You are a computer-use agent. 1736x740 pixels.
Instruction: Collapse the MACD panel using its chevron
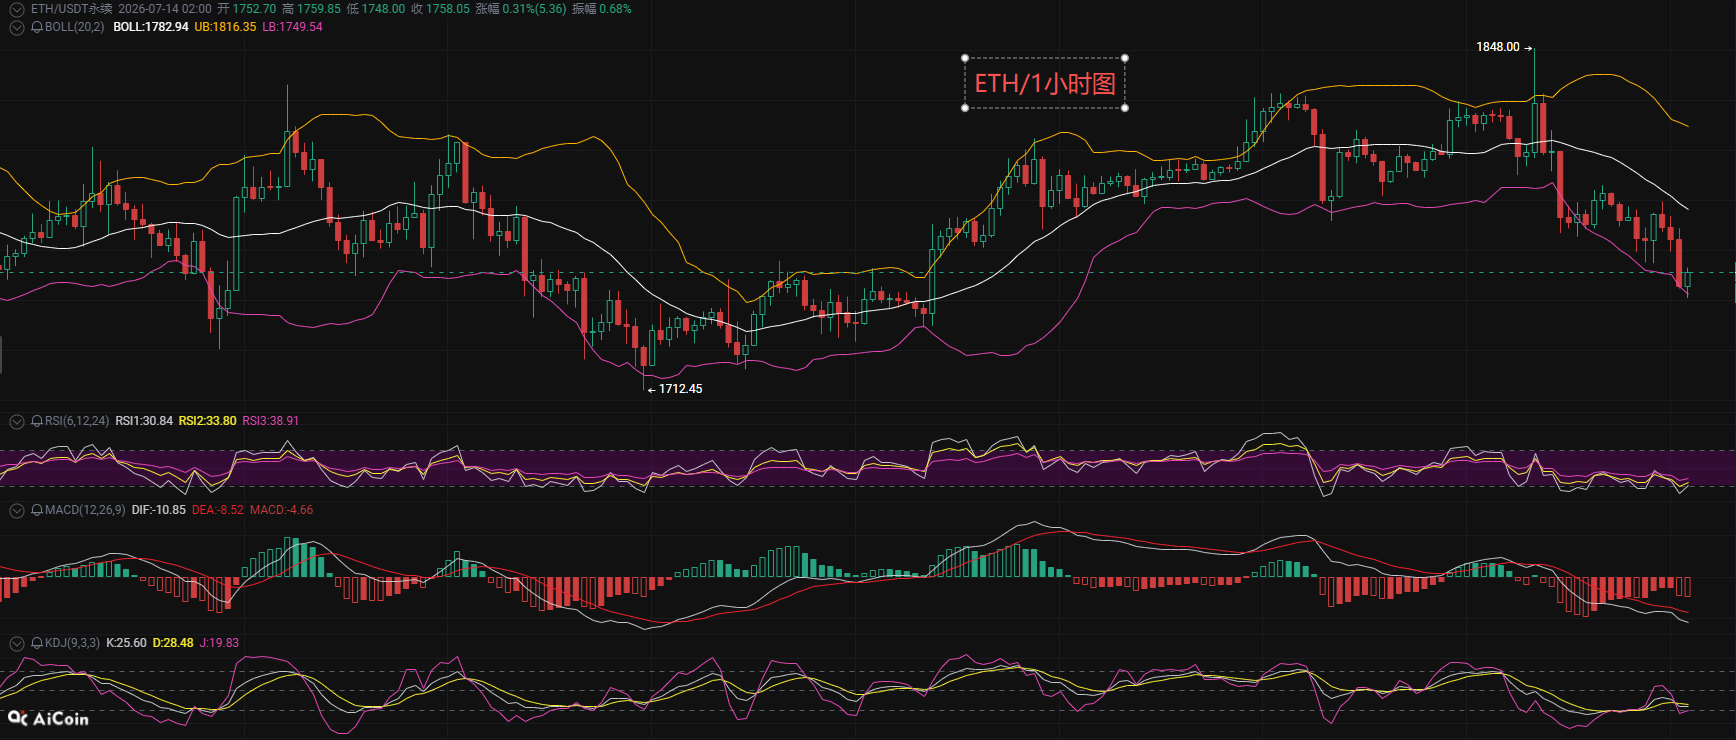[16, 510]
